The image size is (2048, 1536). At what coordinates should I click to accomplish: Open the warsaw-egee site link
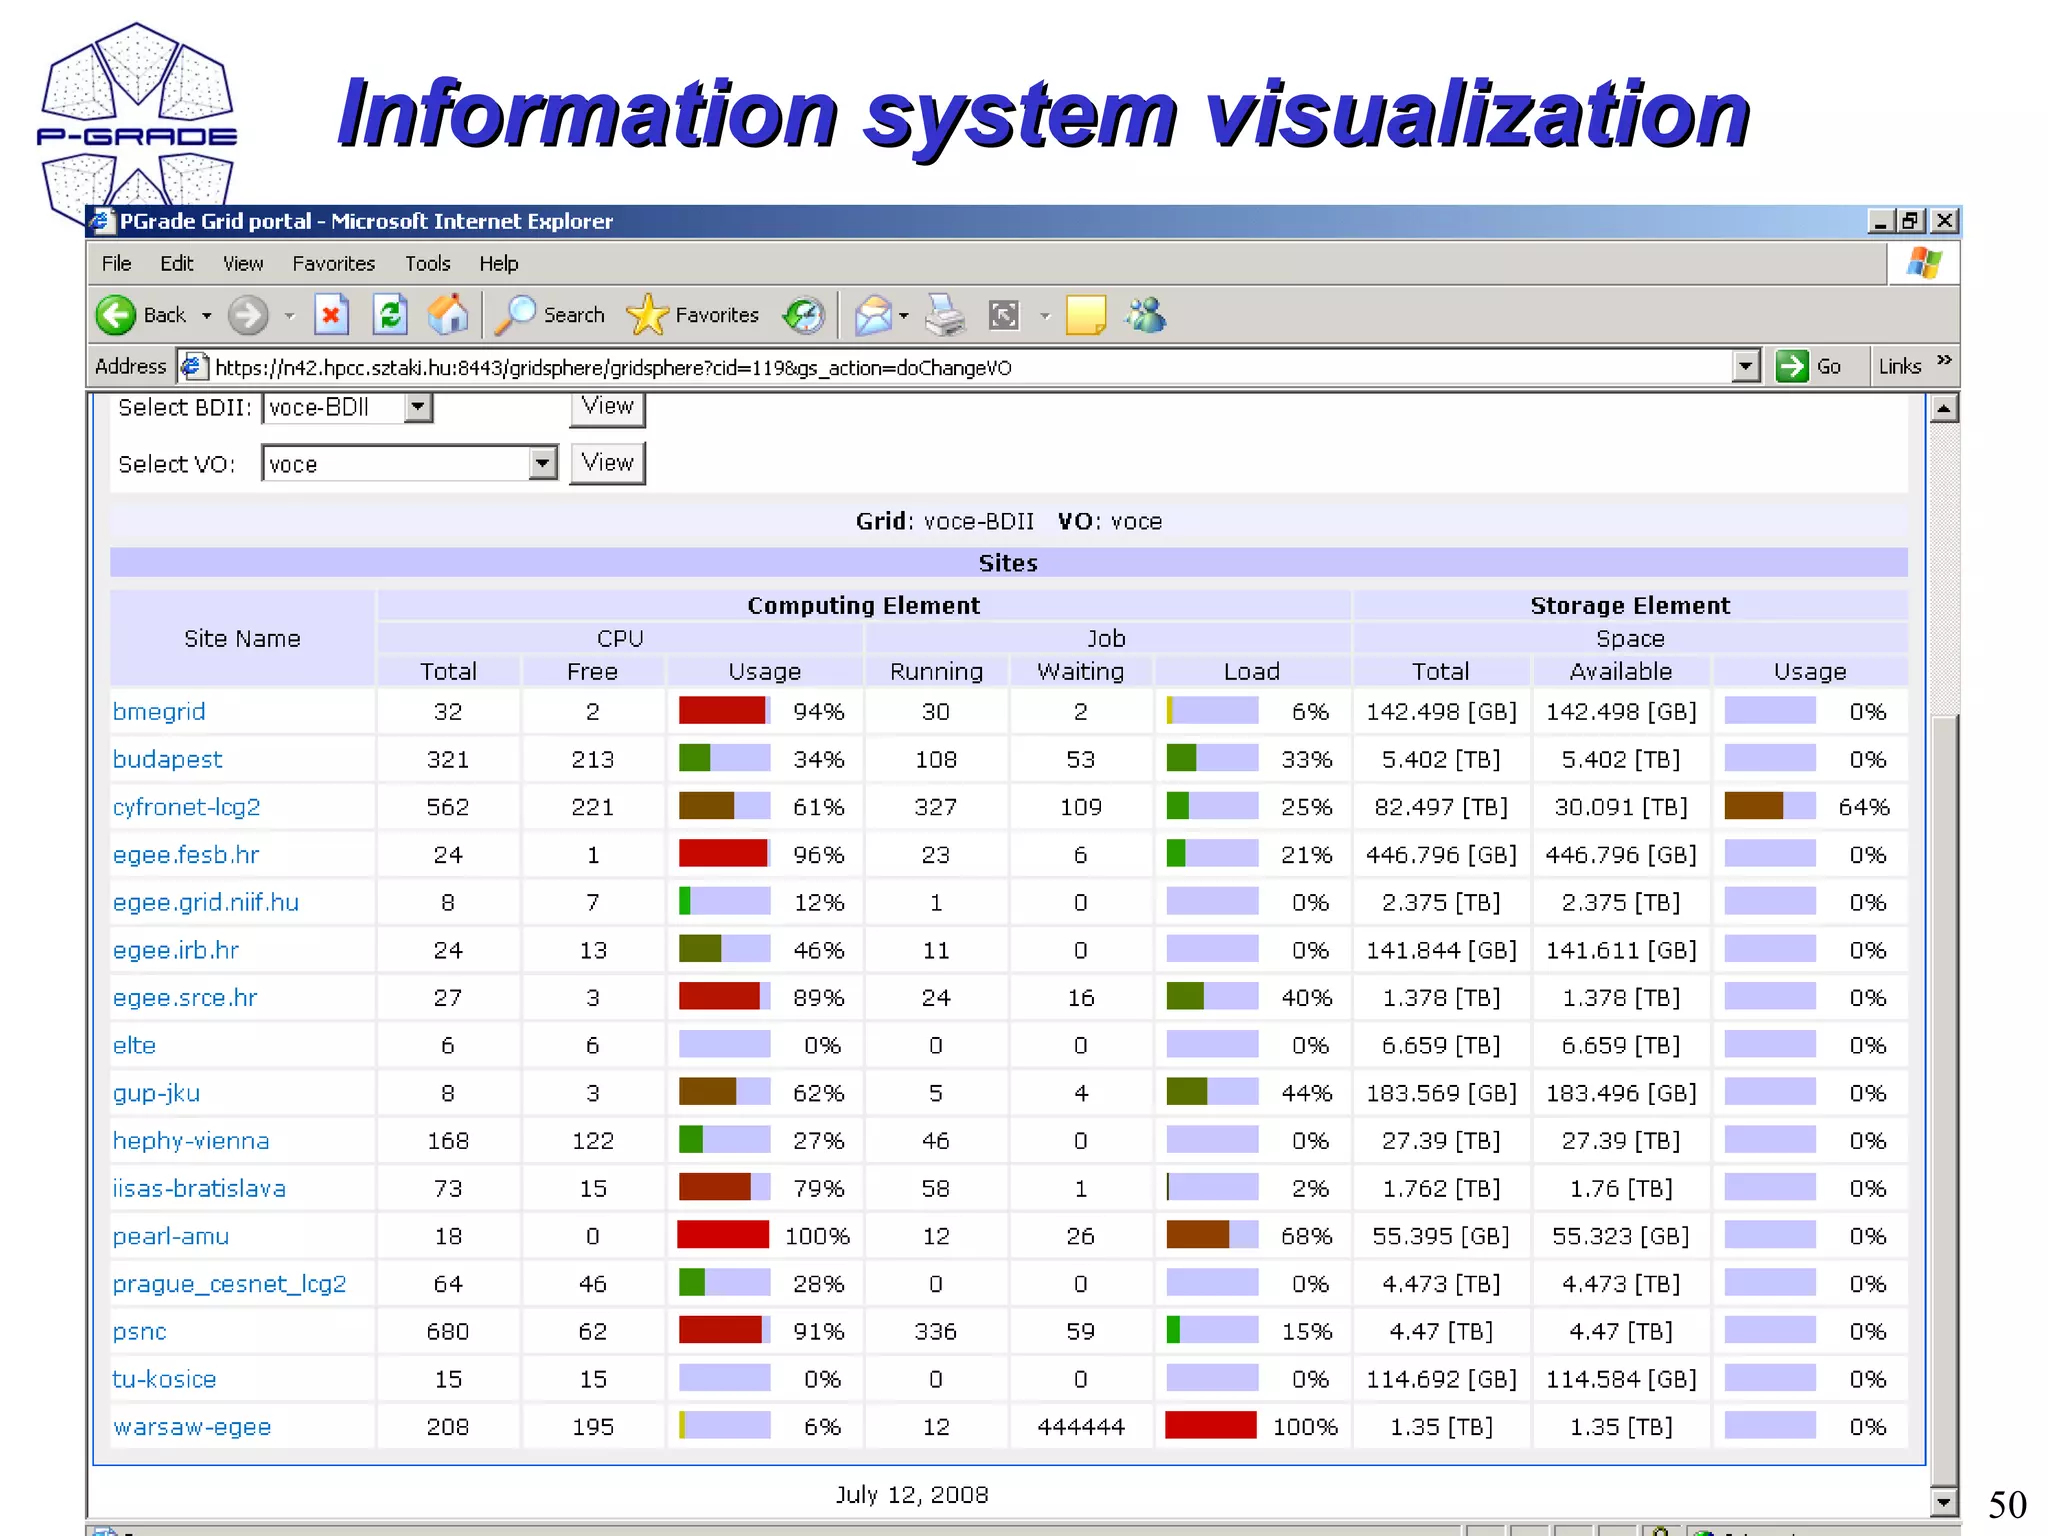click(x=191, y=1427)
